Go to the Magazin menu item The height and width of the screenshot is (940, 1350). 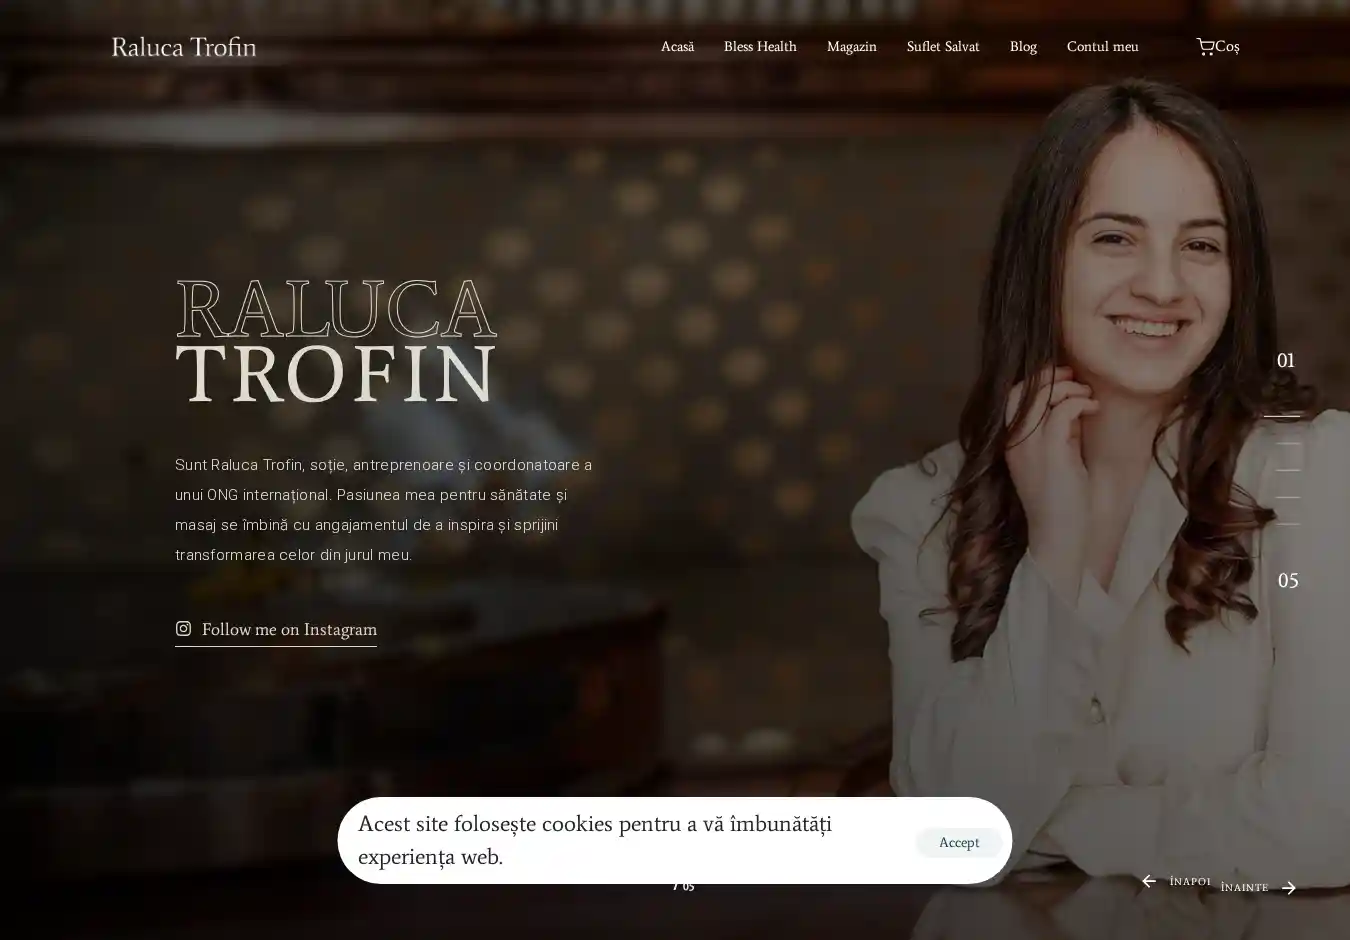pos(851,47)
